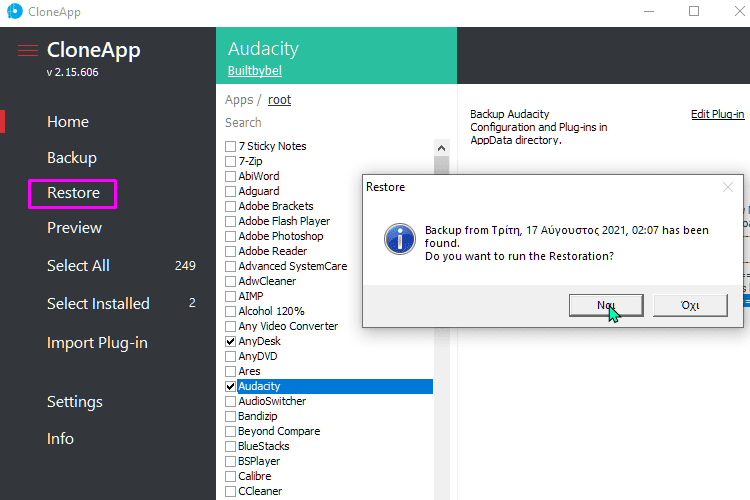Image resolution: width=750 pixels, height=500 pixels.
Task: Check the Ares checkbox
Action: (231, 371)
